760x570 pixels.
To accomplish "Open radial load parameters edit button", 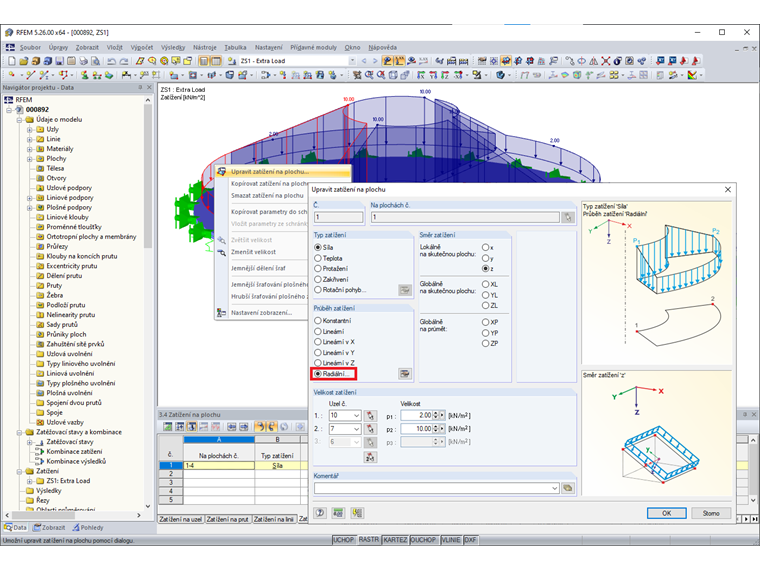I will point(405,374).
